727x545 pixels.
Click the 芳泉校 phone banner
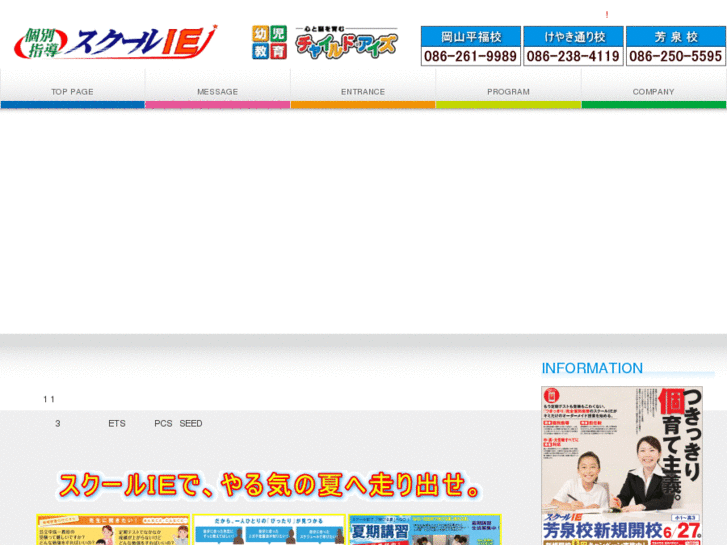(676, 46)
